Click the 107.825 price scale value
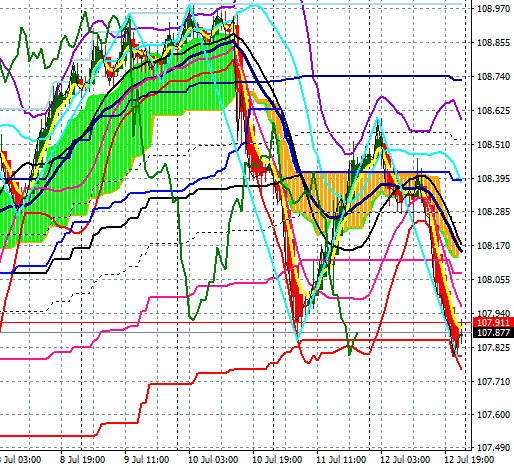The width and height of the screenshot is (514, 470). click(x=494, y=348)
